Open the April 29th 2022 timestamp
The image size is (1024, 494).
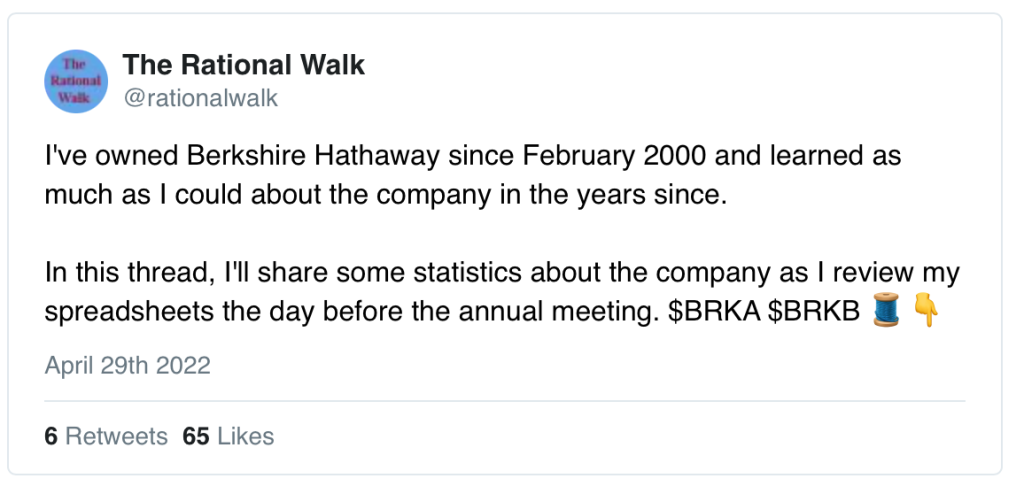[x=127, y=365]
